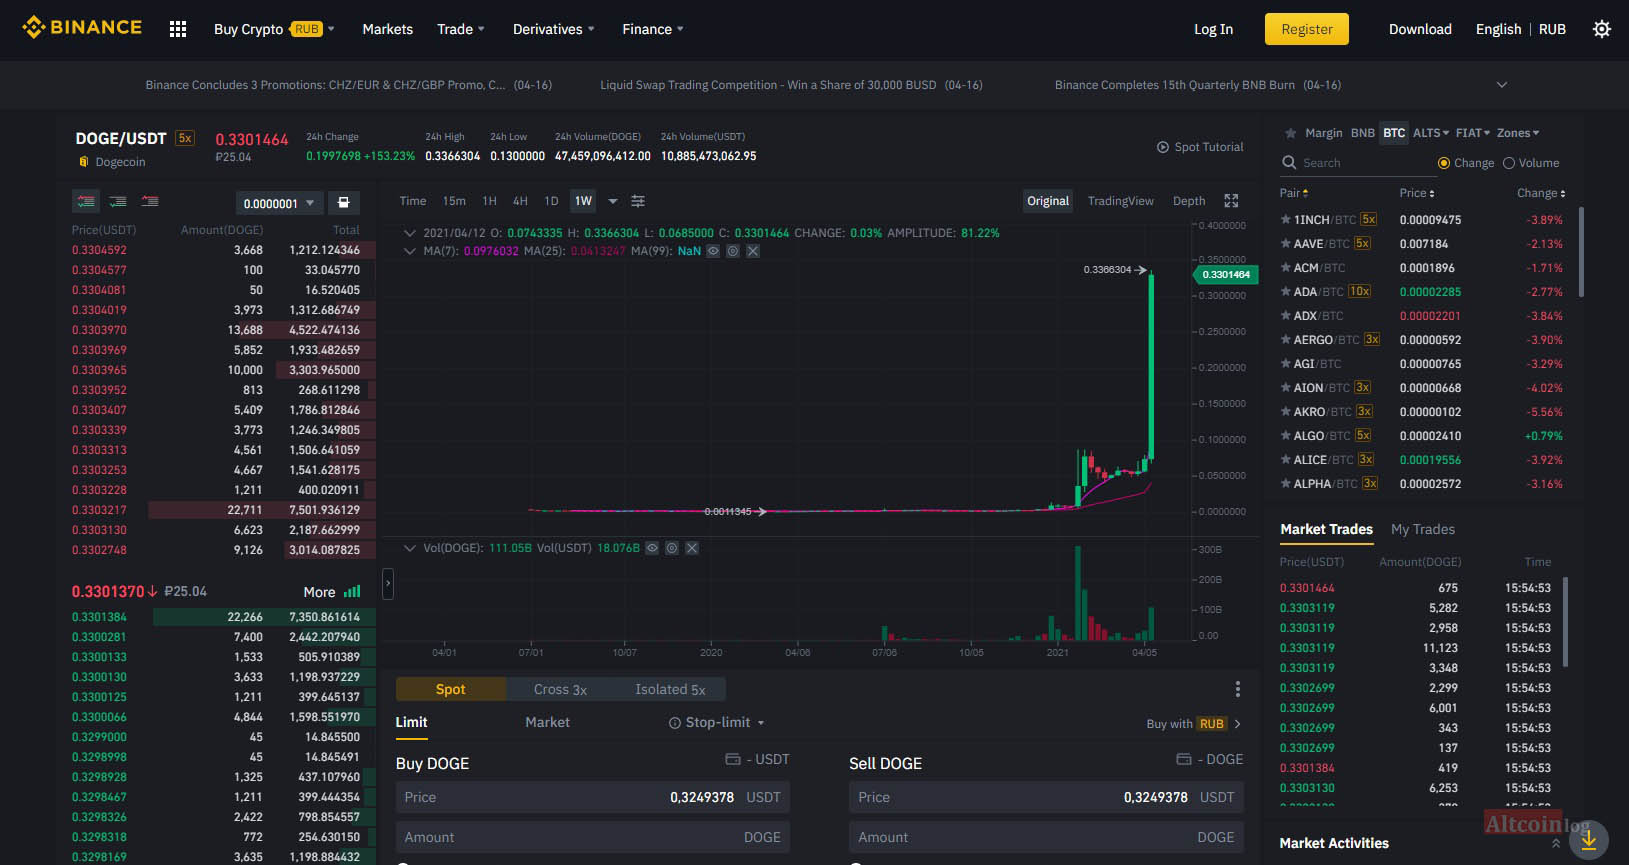Remove the Vol indicator with X icon
The width and height of the screenshot is (1629, 865).
692,548
